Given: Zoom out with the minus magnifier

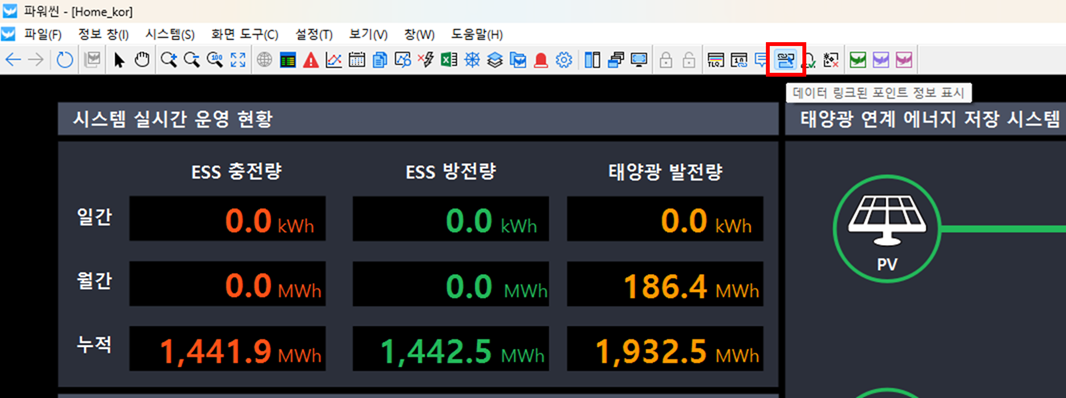Looking at the screenshot, I should click(192, 61).
